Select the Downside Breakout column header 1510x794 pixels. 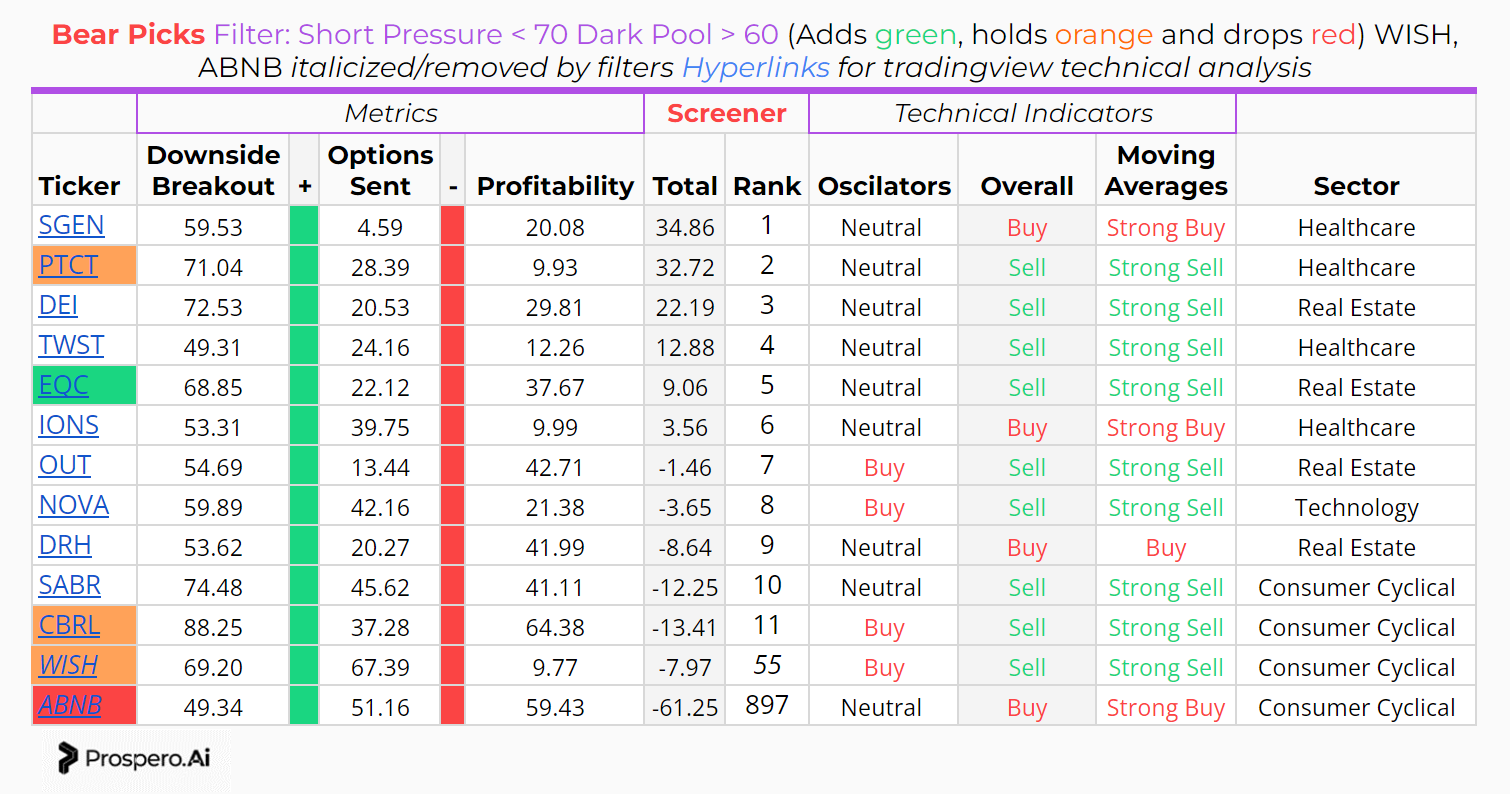213,170
